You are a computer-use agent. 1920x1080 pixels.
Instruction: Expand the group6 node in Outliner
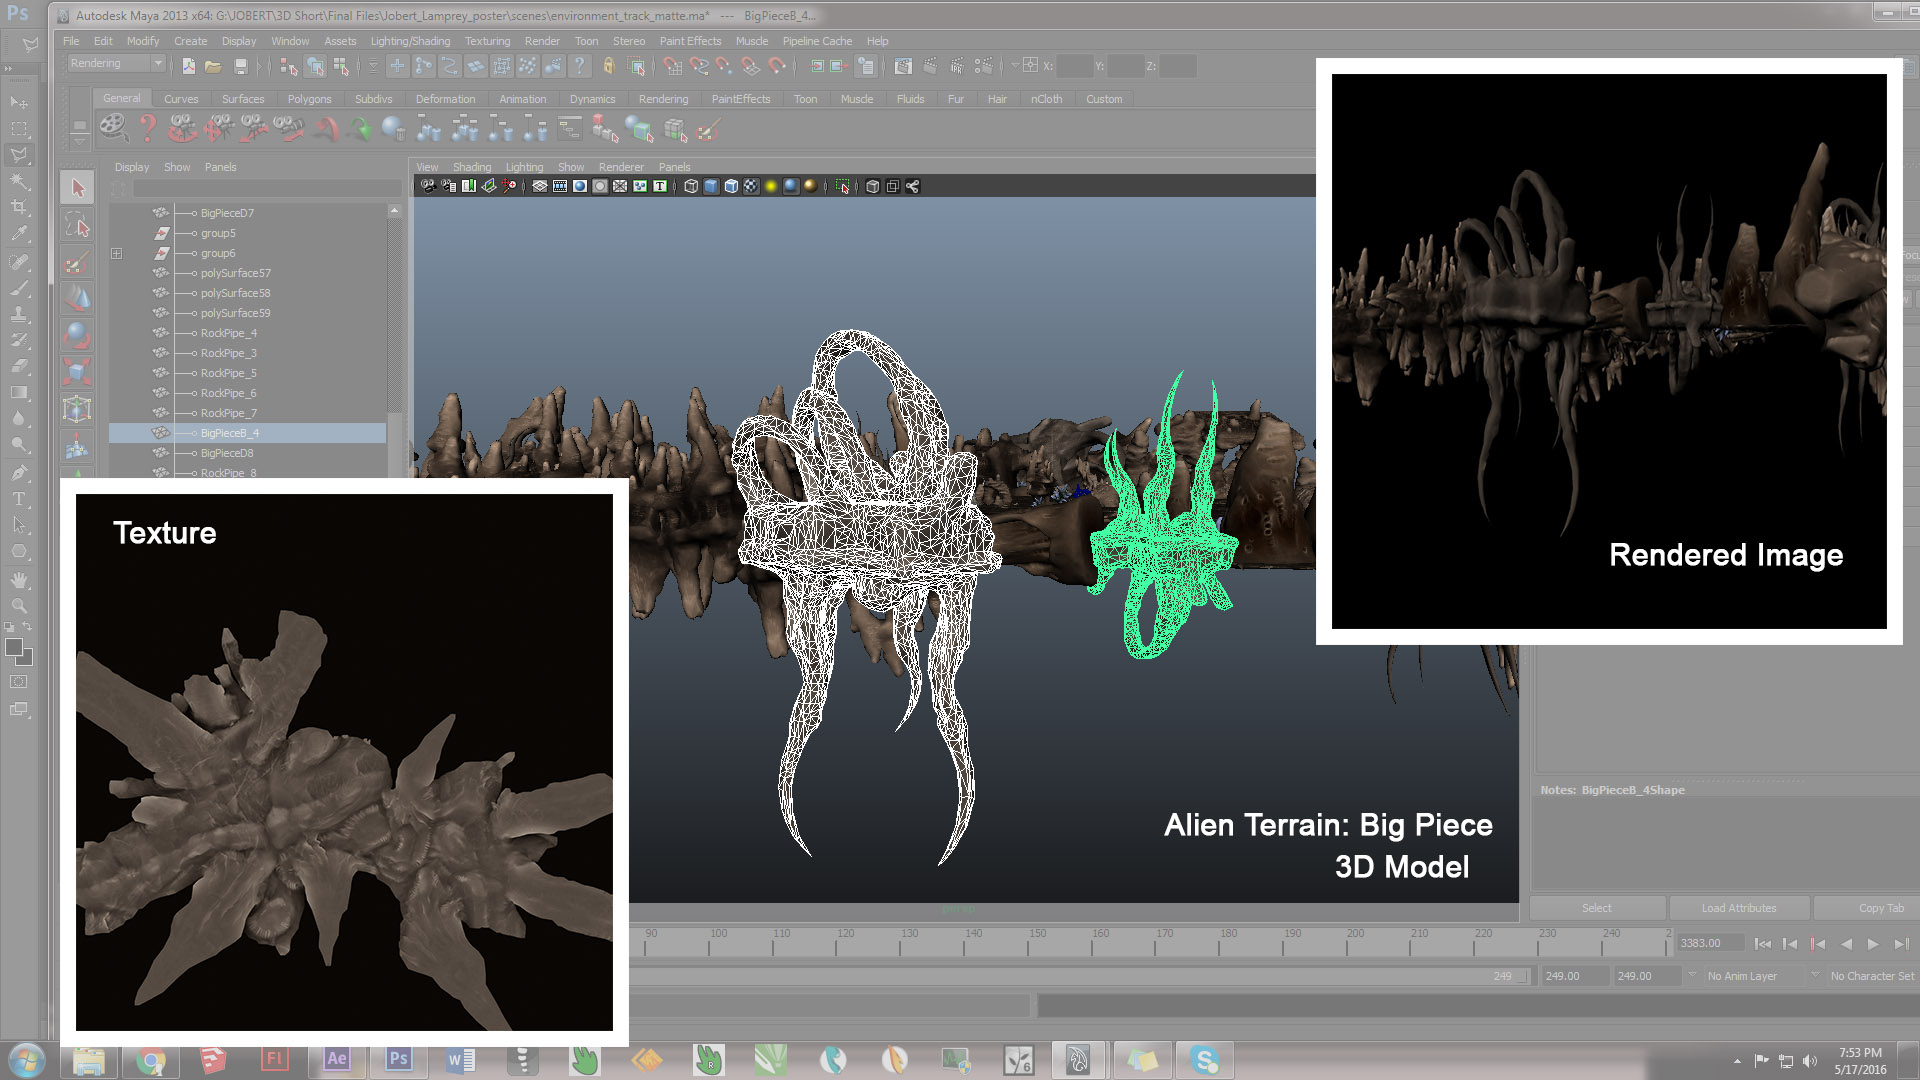tap(117, 253)
